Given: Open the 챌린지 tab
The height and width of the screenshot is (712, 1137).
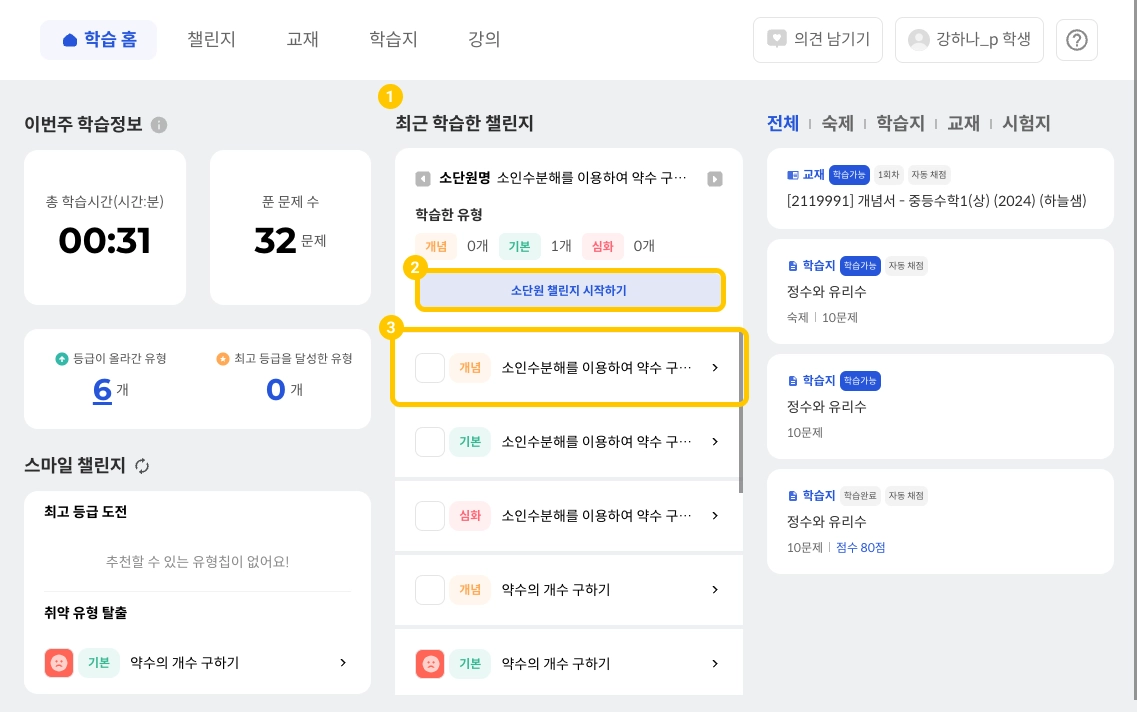Looking at the screenshot, I should (211, 40).
